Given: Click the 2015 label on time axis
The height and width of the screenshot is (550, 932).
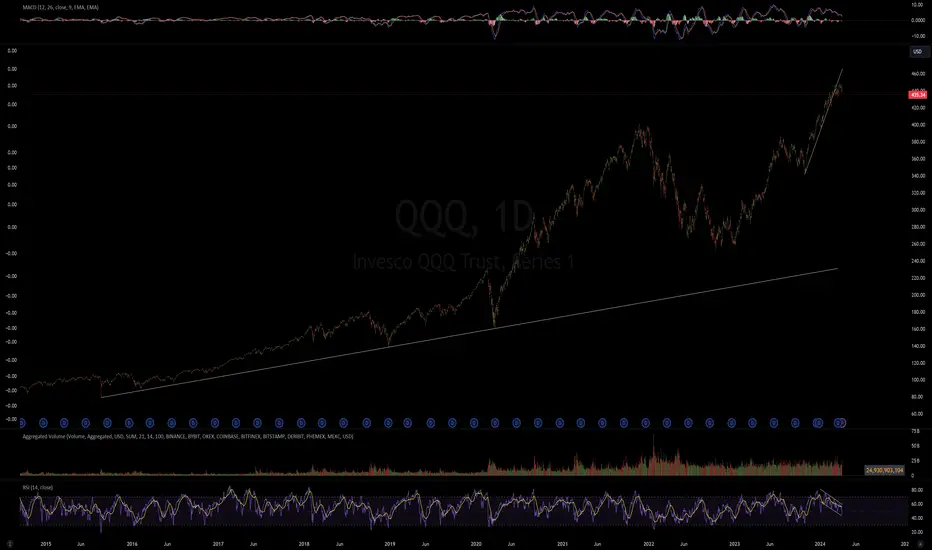Looking at the screenshot, I should pos(46,544).
